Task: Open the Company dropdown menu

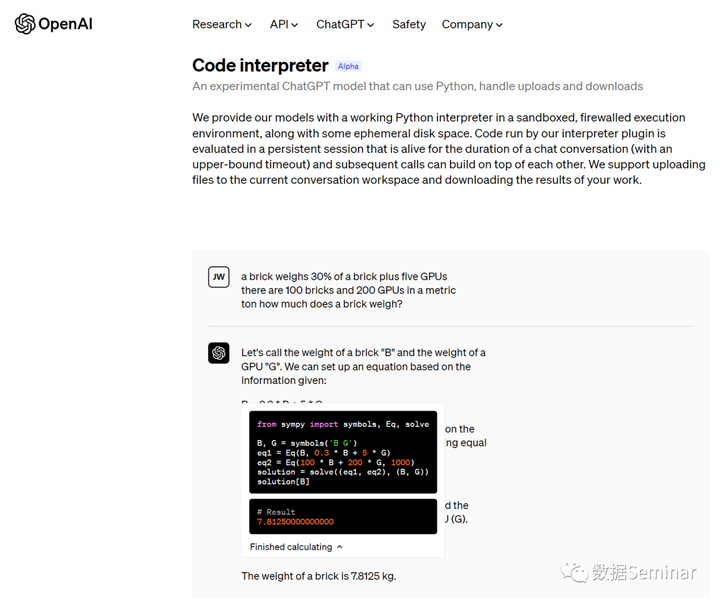Action: point(472,24)
